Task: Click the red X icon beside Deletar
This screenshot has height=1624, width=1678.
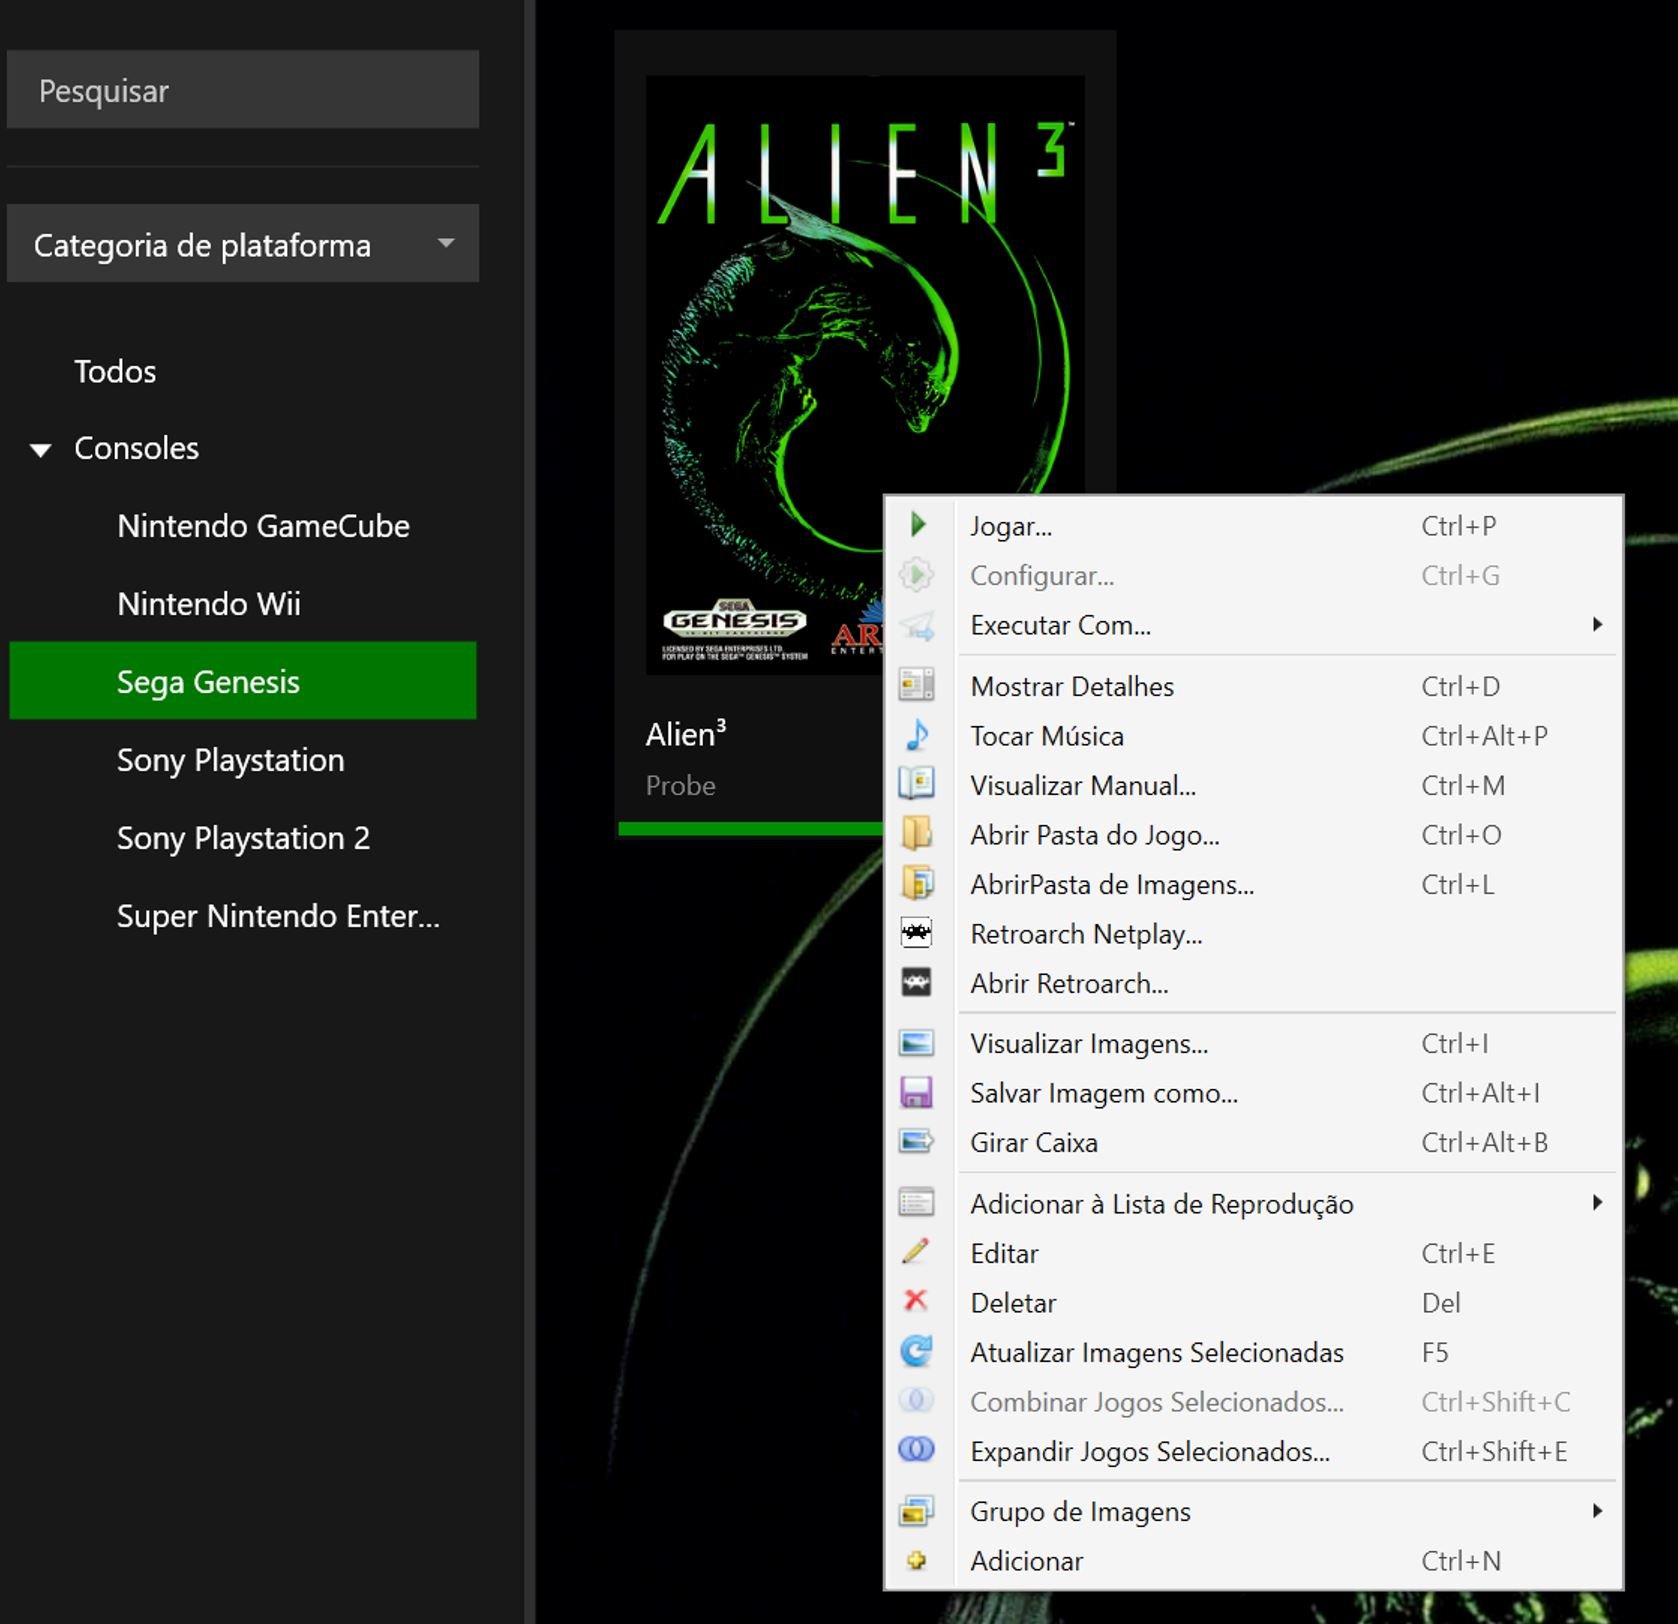Action: coord(916,1300)
